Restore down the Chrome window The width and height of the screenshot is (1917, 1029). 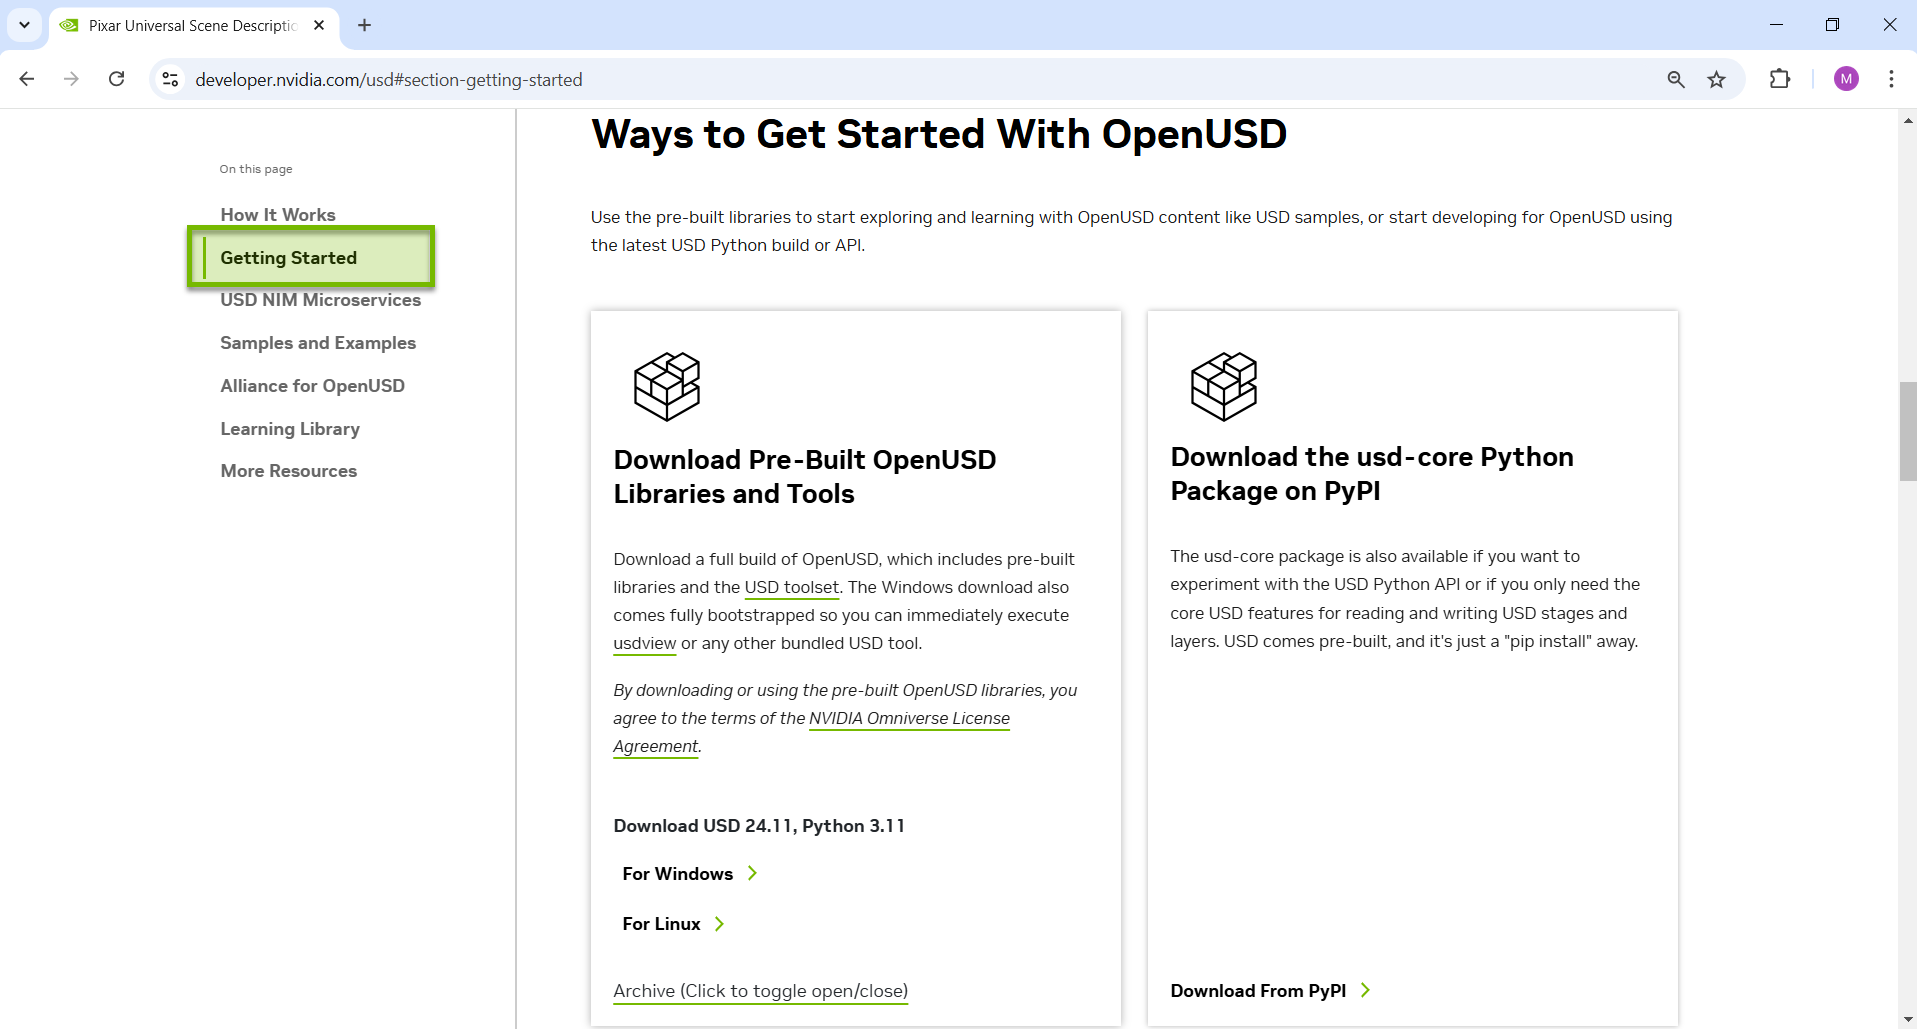[1832, 25]
